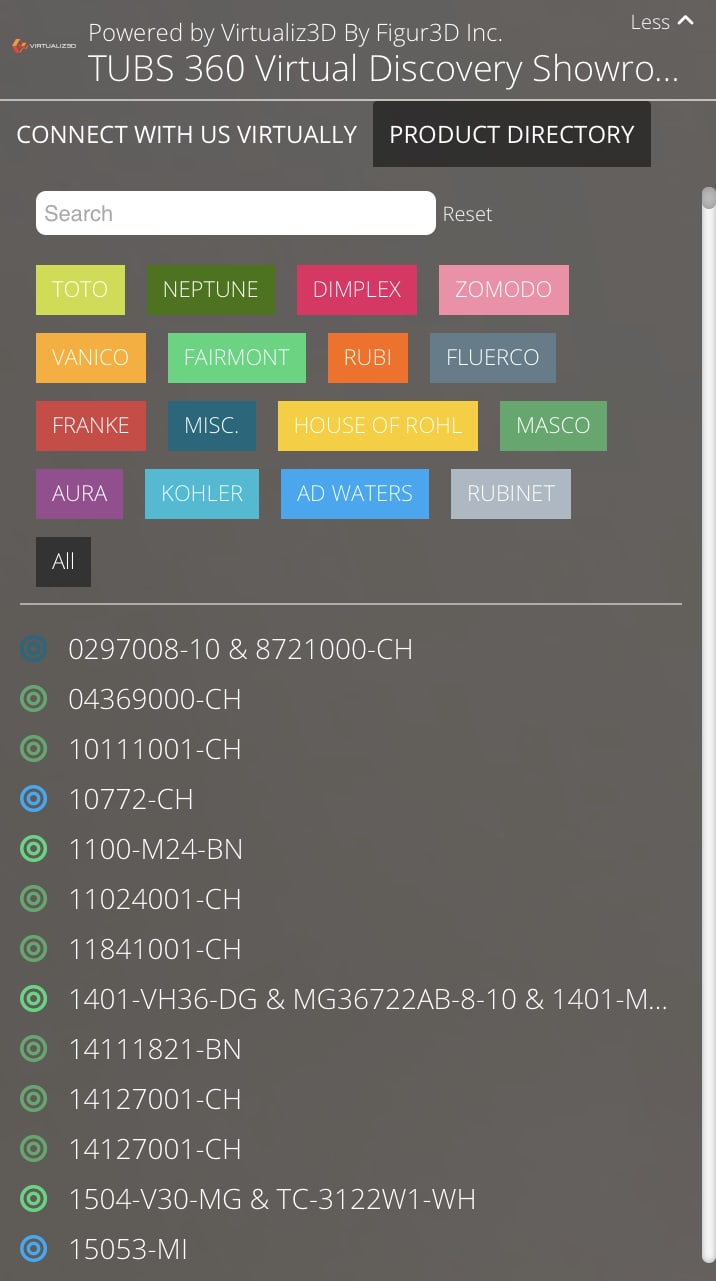The image size is (716, 1281).
Task: Click TUBS 360 Virtual Discovery Showroom title
Action: (x=383, y=69)
